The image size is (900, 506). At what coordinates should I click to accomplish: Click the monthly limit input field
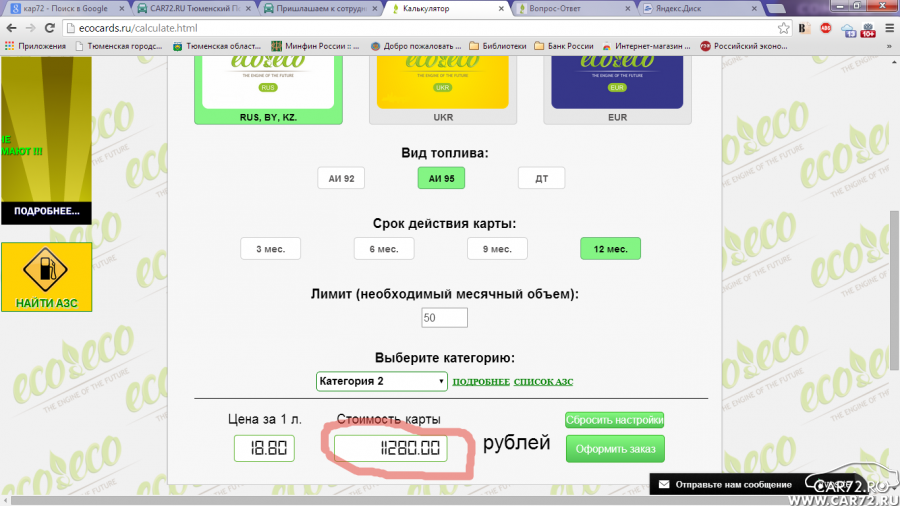(x=444, y=318)
